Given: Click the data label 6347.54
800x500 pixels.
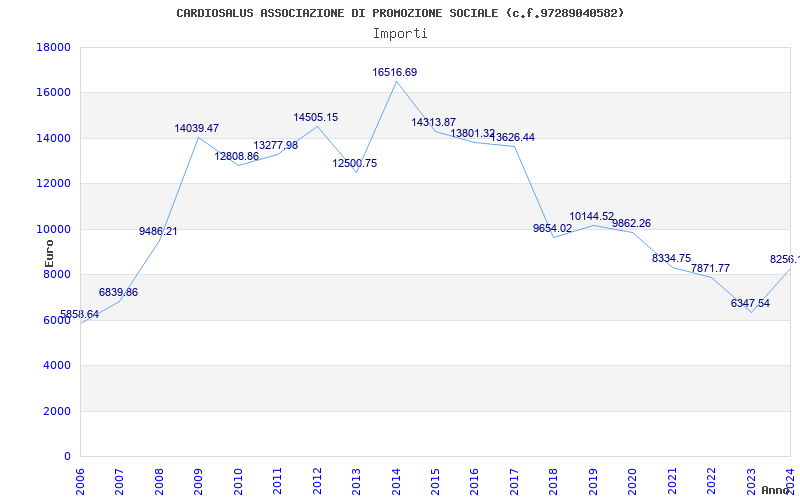Looking at the screenshot, I should click(x=750, y=303).
